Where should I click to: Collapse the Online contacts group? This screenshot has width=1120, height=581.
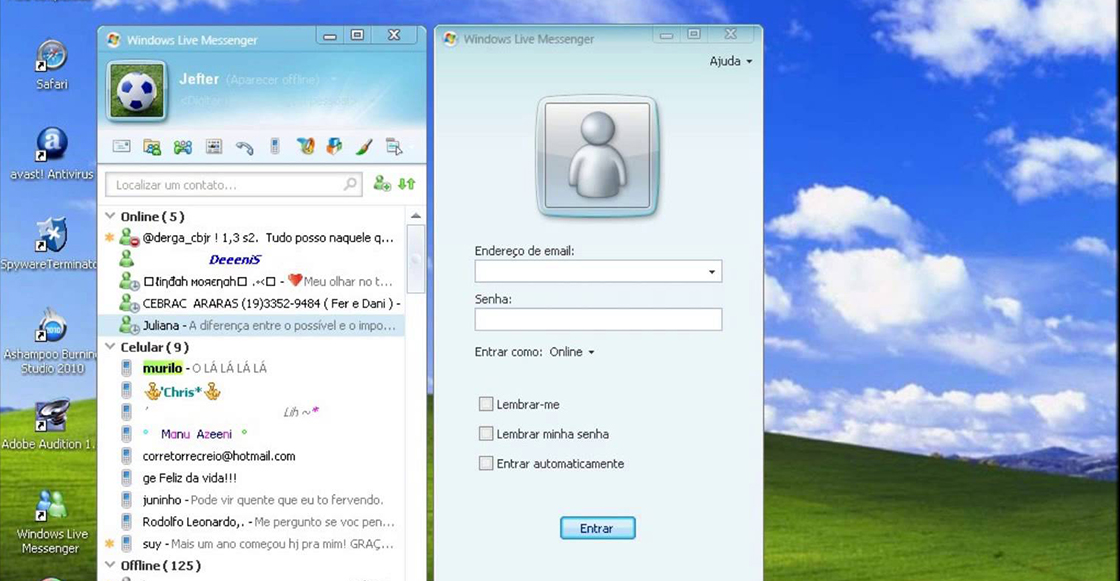pyautogui.click(x=111, y=217)
